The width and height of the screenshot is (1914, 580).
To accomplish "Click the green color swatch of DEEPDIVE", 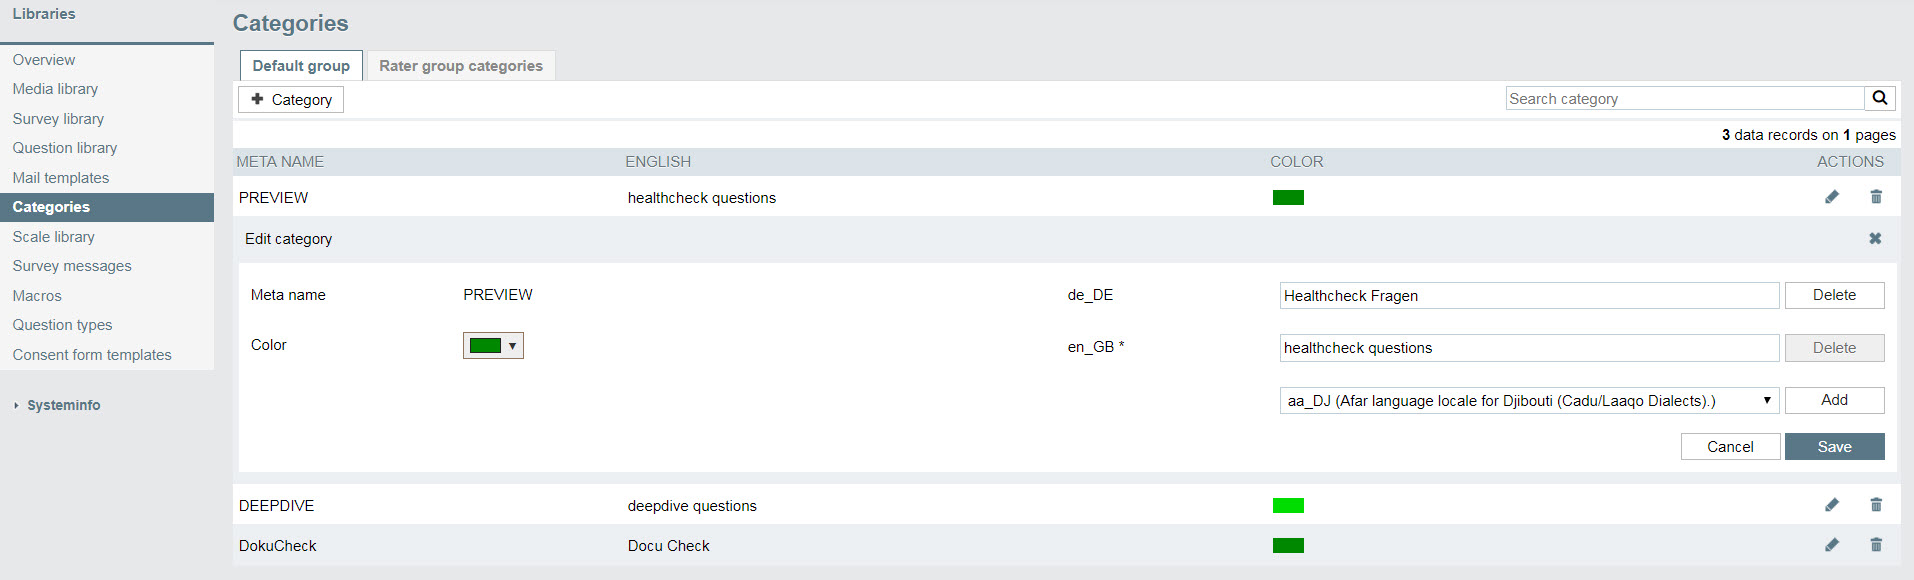I will (1288, 505).
